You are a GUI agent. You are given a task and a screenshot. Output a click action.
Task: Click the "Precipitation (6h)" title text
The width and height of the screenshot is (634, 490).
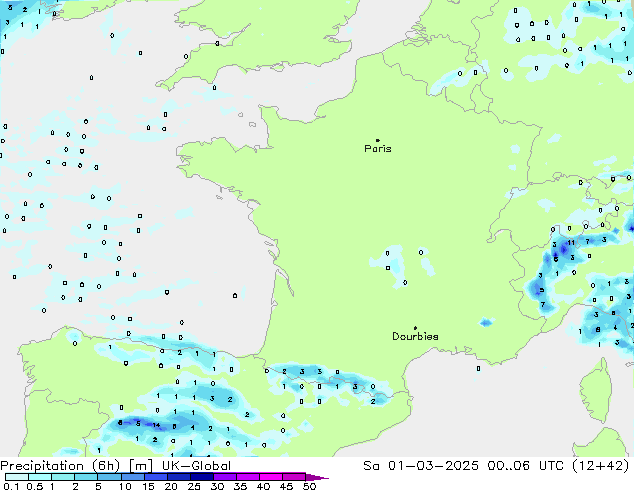pyautogui.click(x=60, y=466)
